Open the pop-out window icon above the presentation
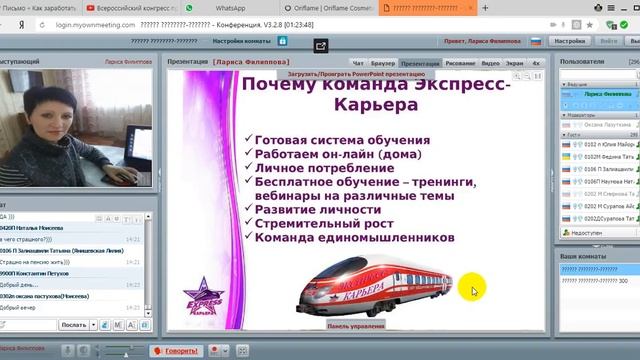640x360 pixels. click(x=321, y=46)
